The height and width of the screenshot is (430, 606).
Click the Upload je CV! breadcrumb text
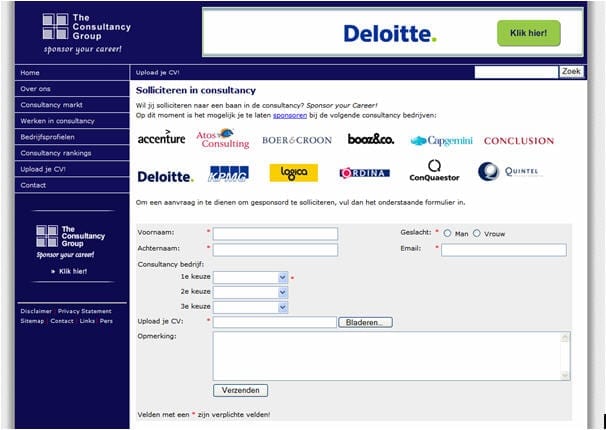point(157,73)
